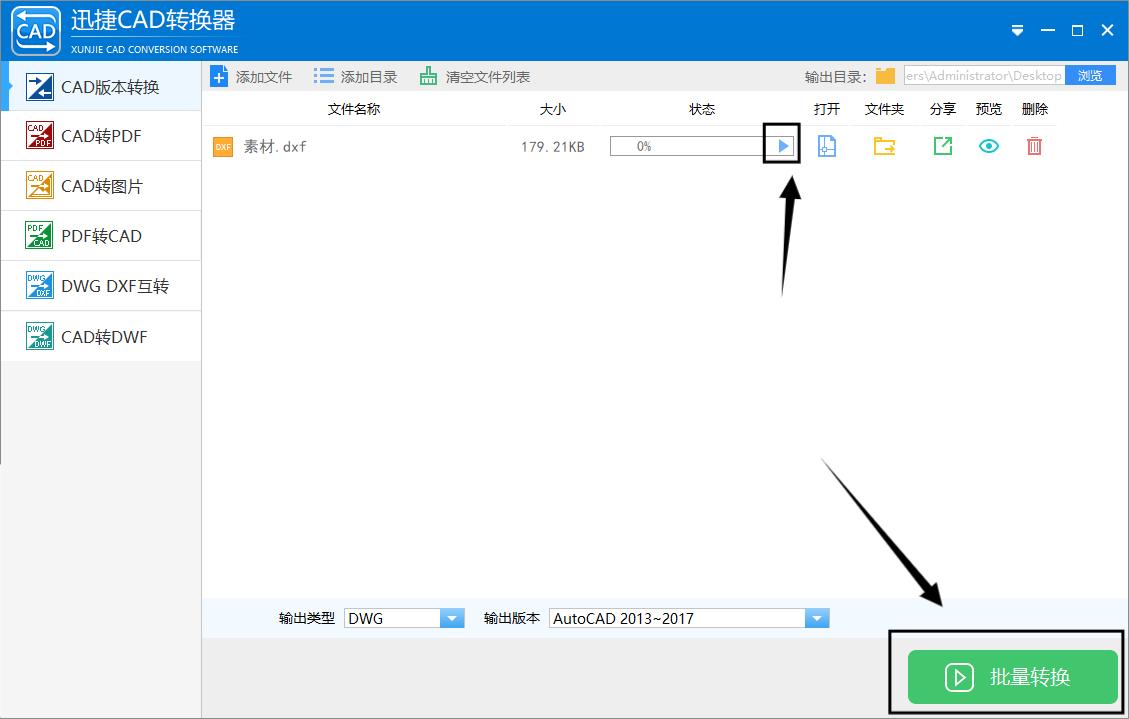Preview 素材.dxf with the eye icon

click(988, 146)
